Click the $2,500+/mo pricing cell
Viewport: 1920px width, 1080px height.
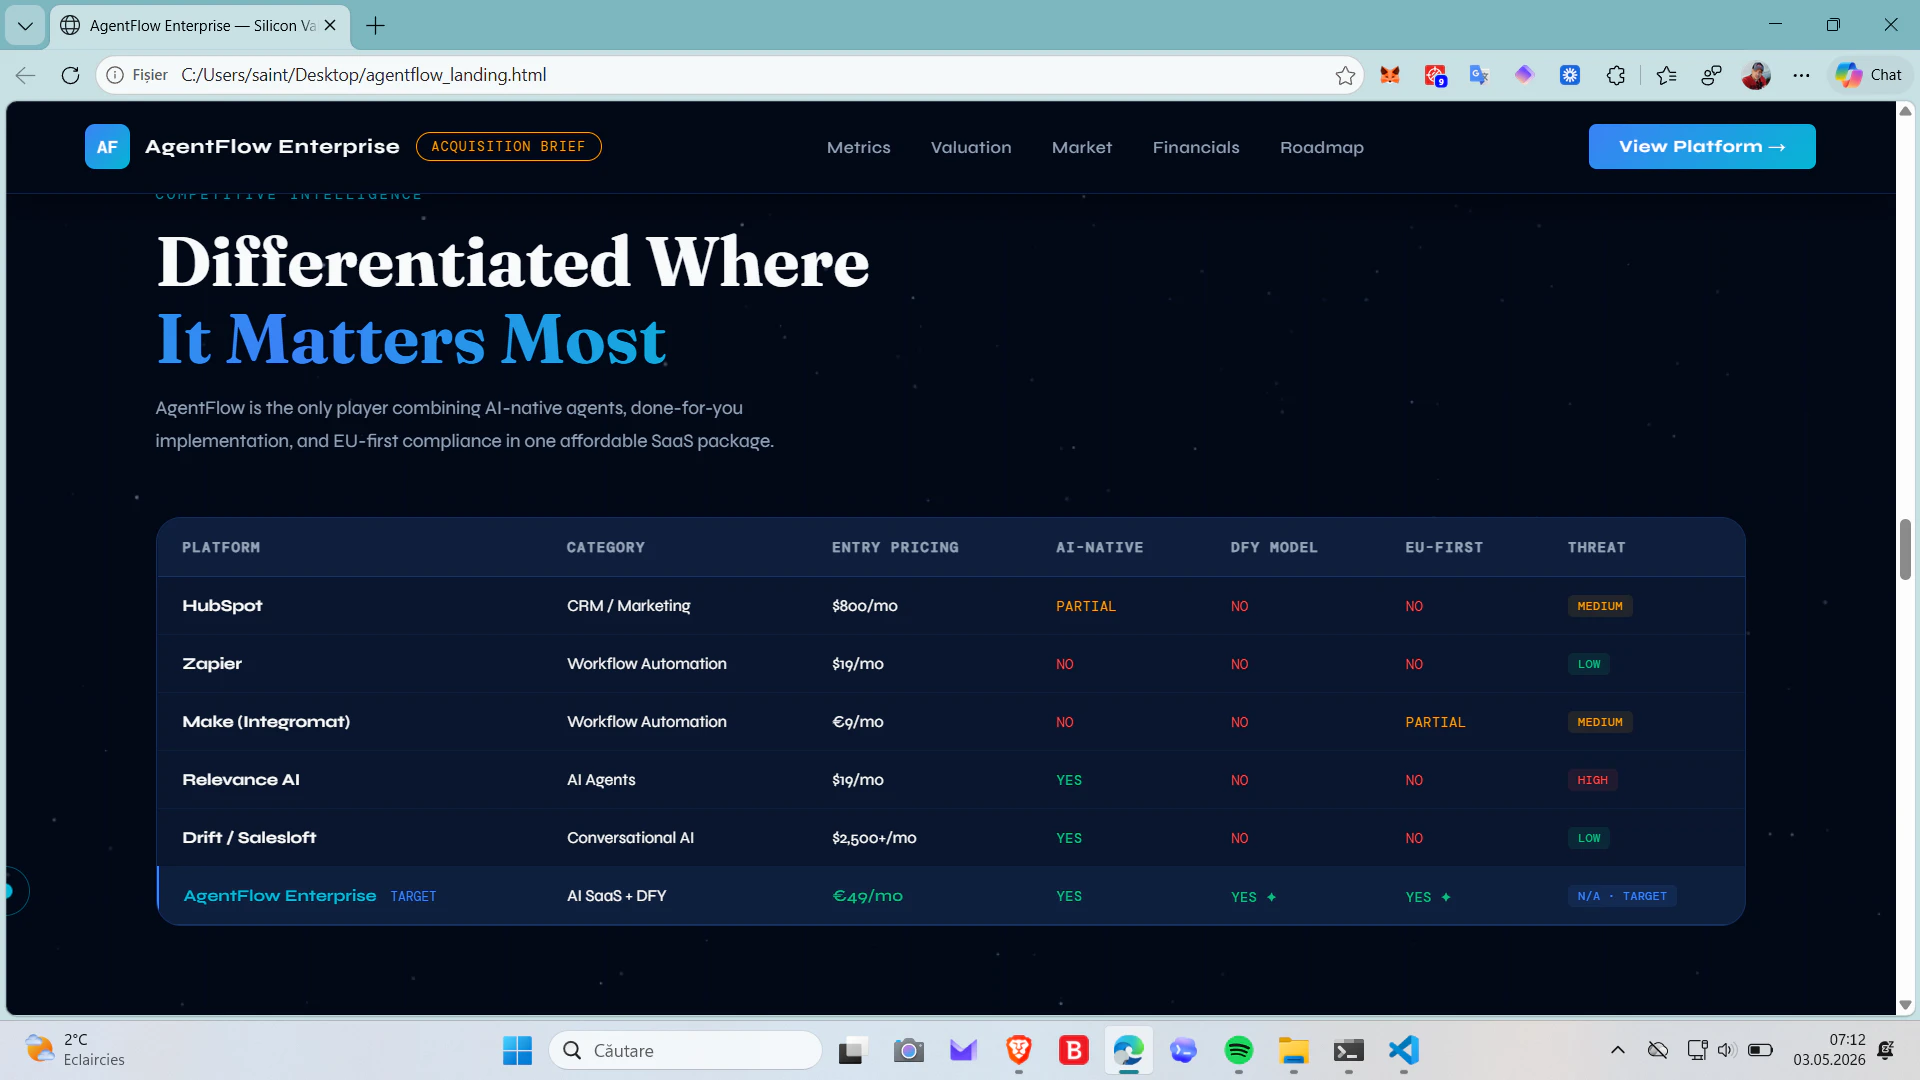(x=874, y=838)
